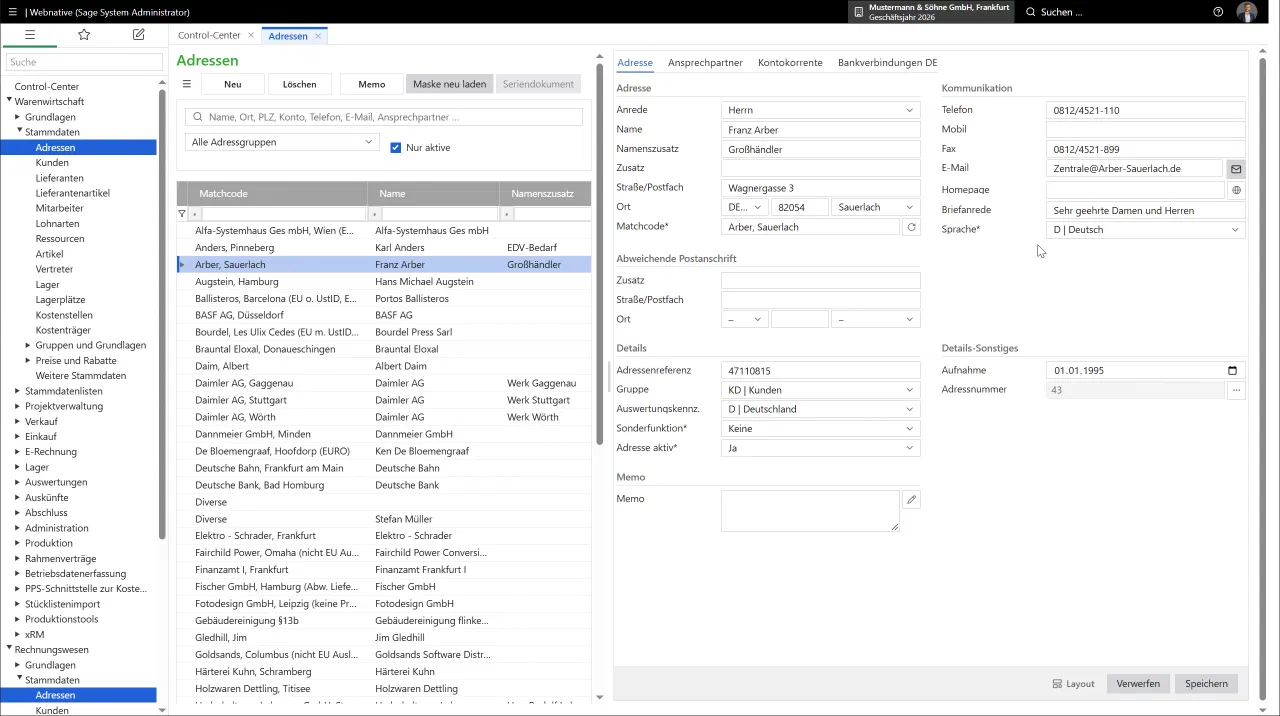Click the Löschen button

(300, 84)
